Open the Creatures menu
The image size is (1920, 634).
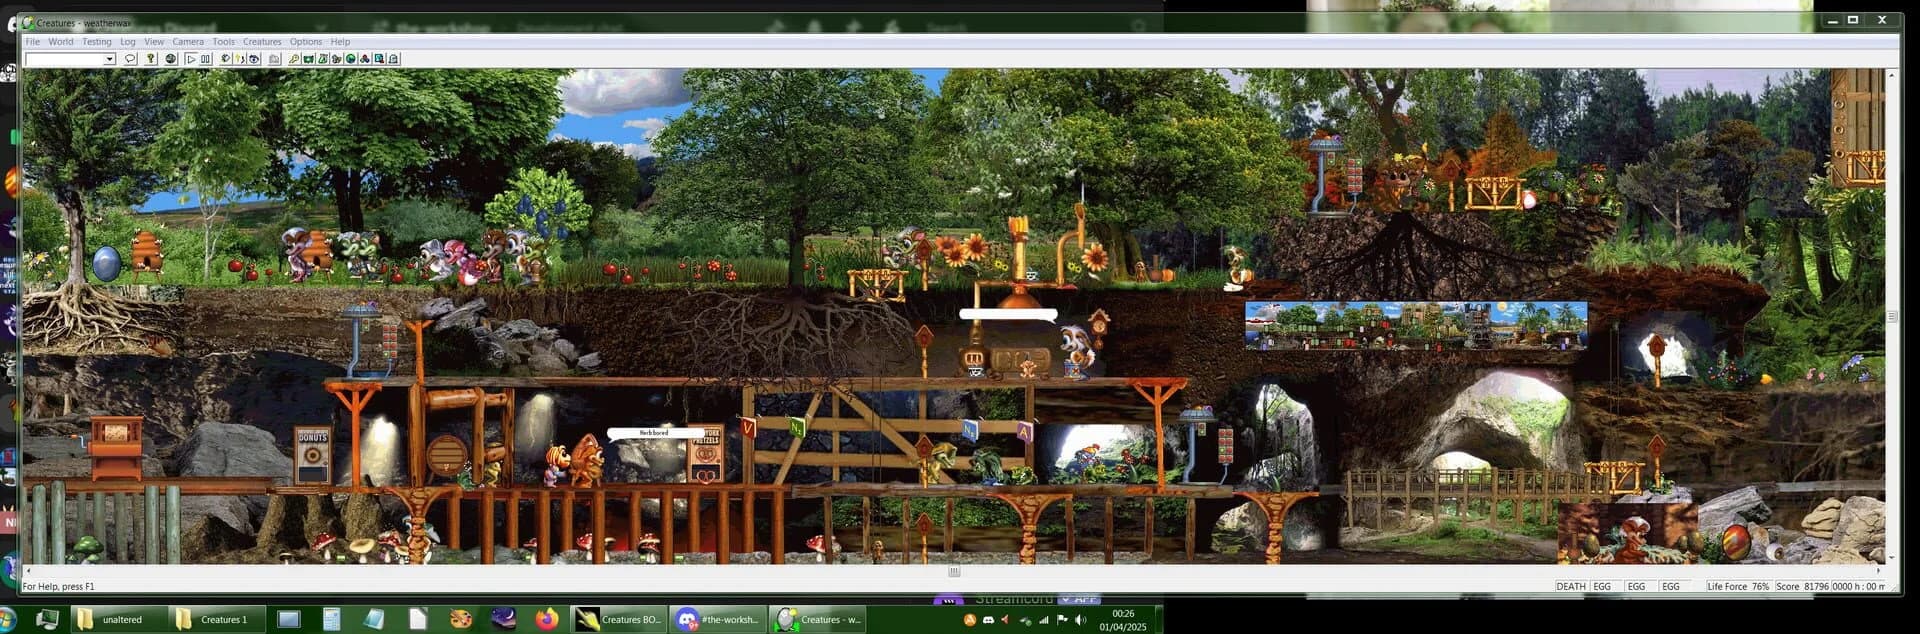tap(262, 42)
